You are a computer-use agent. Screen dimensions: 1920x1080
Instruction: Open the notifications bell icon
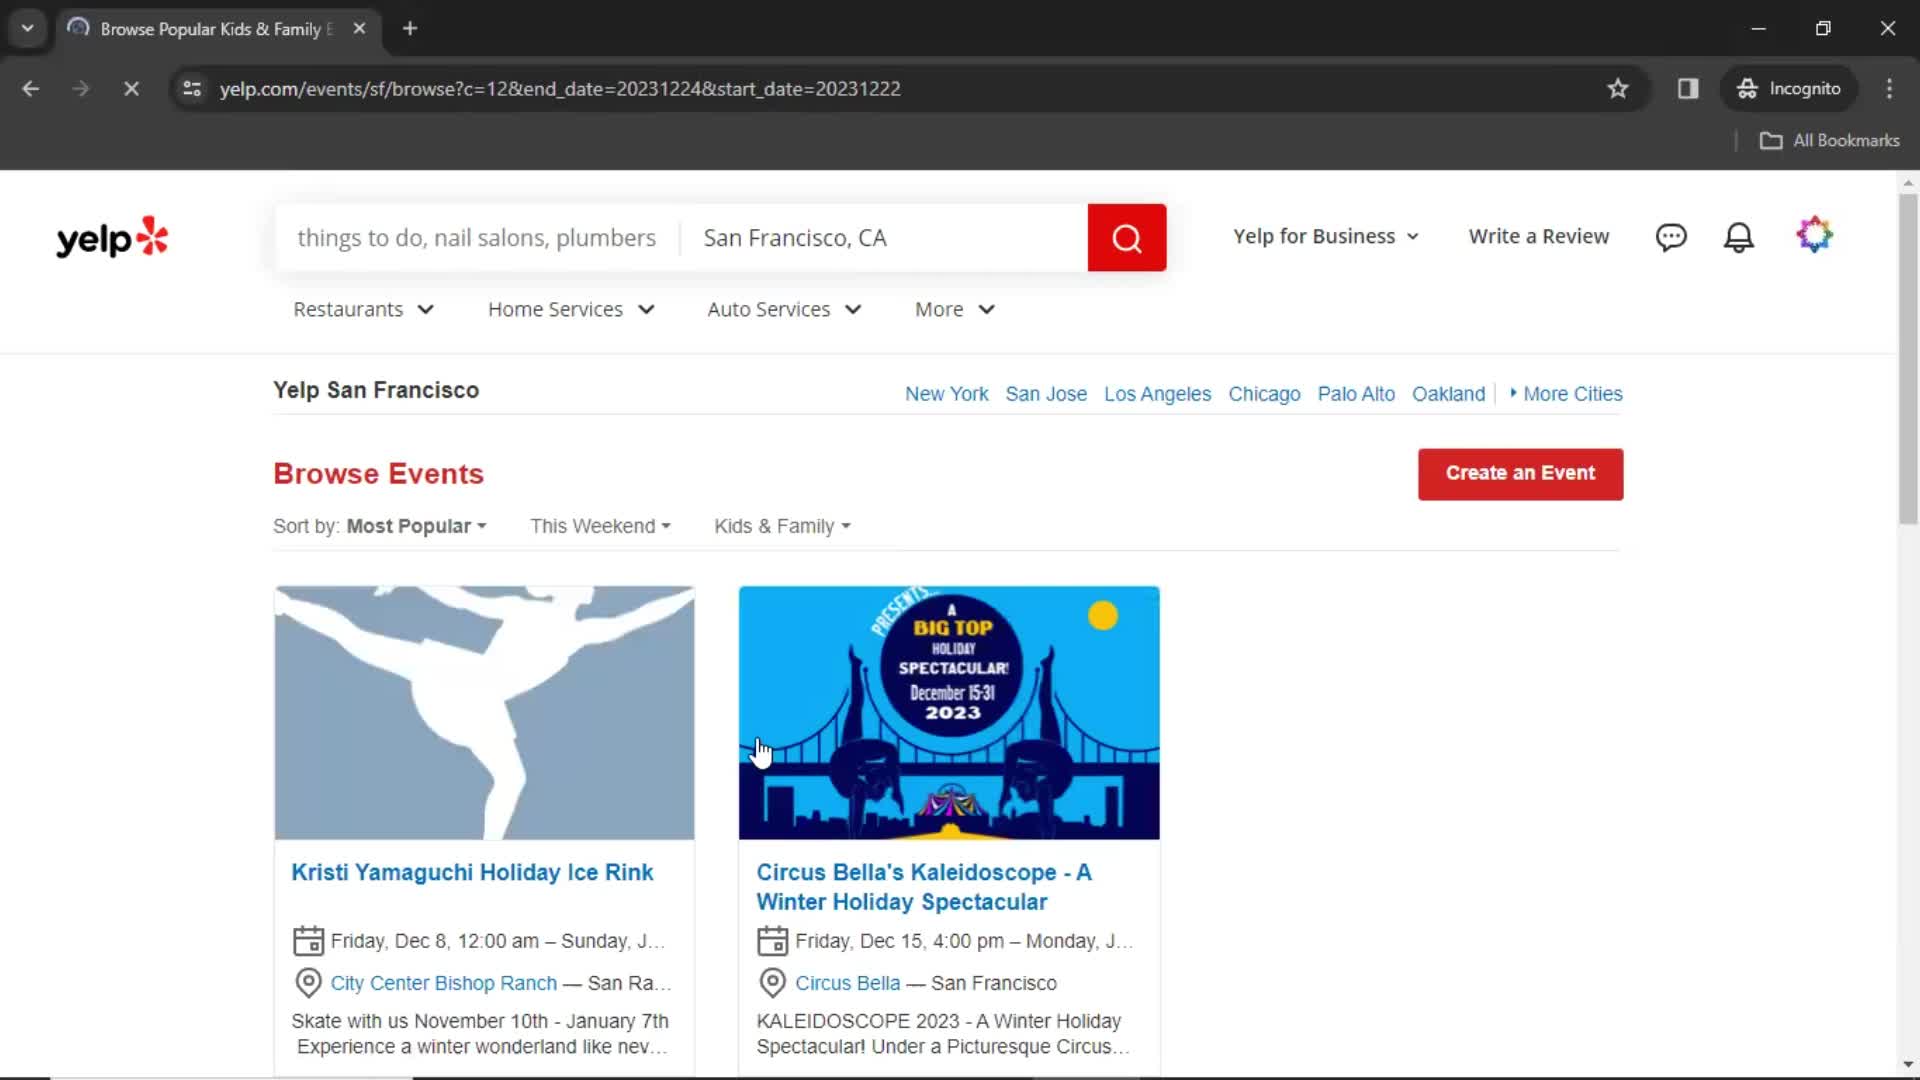pos(1739,237)
